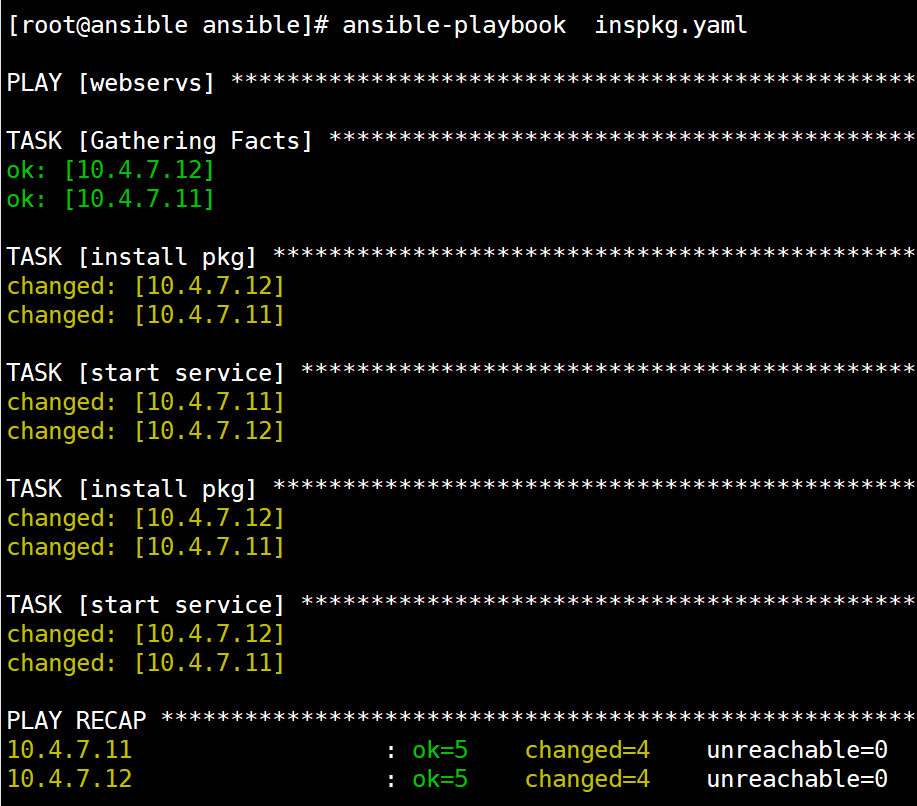Viewport: 917px width, 806px height.
Task: Click changed: [10.4.7.11] under second start service
Action: tap(146, 662)
